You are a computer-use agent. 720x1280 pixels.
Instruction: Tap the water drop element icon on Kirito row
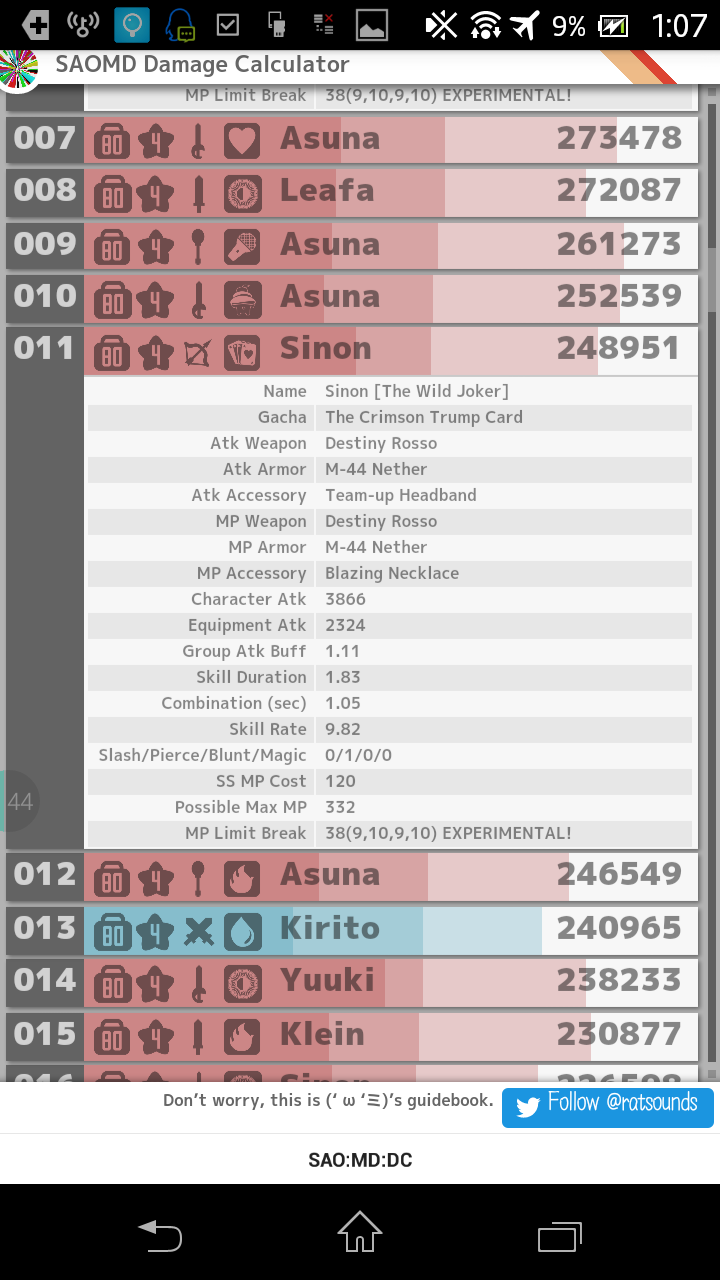coord(242,930)
